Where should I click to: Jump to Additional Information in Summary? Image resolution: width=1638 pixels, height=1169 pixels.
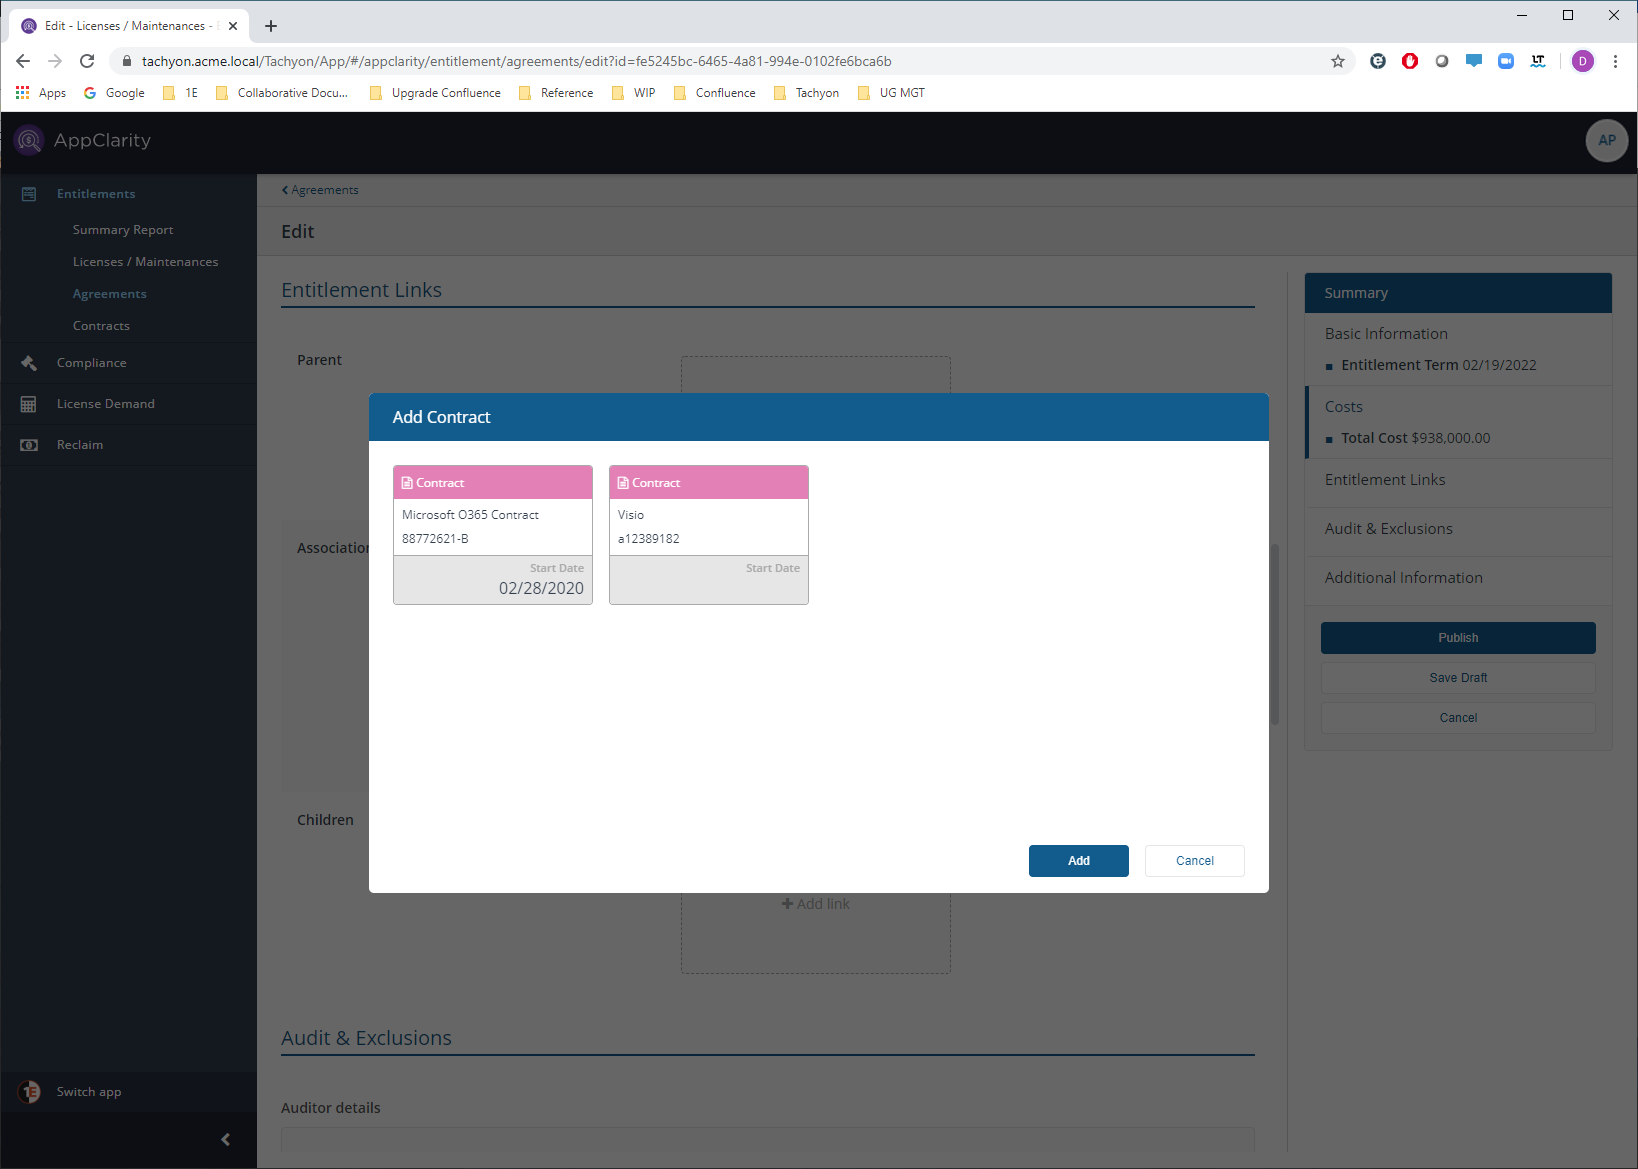tap(1403, 578)
